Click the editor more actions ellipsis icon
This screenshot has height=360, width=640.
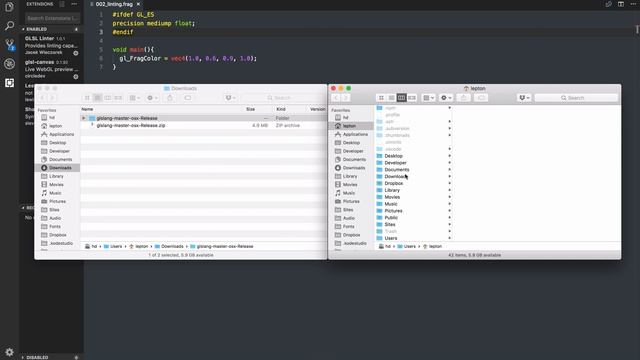633,4
